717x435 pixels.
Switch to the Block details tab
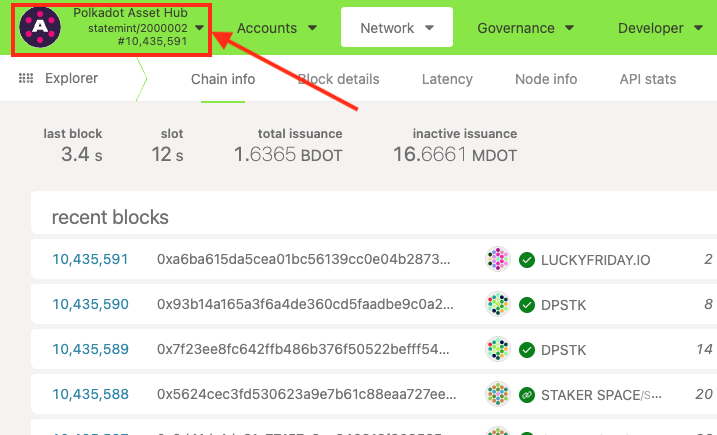(338, 79)
